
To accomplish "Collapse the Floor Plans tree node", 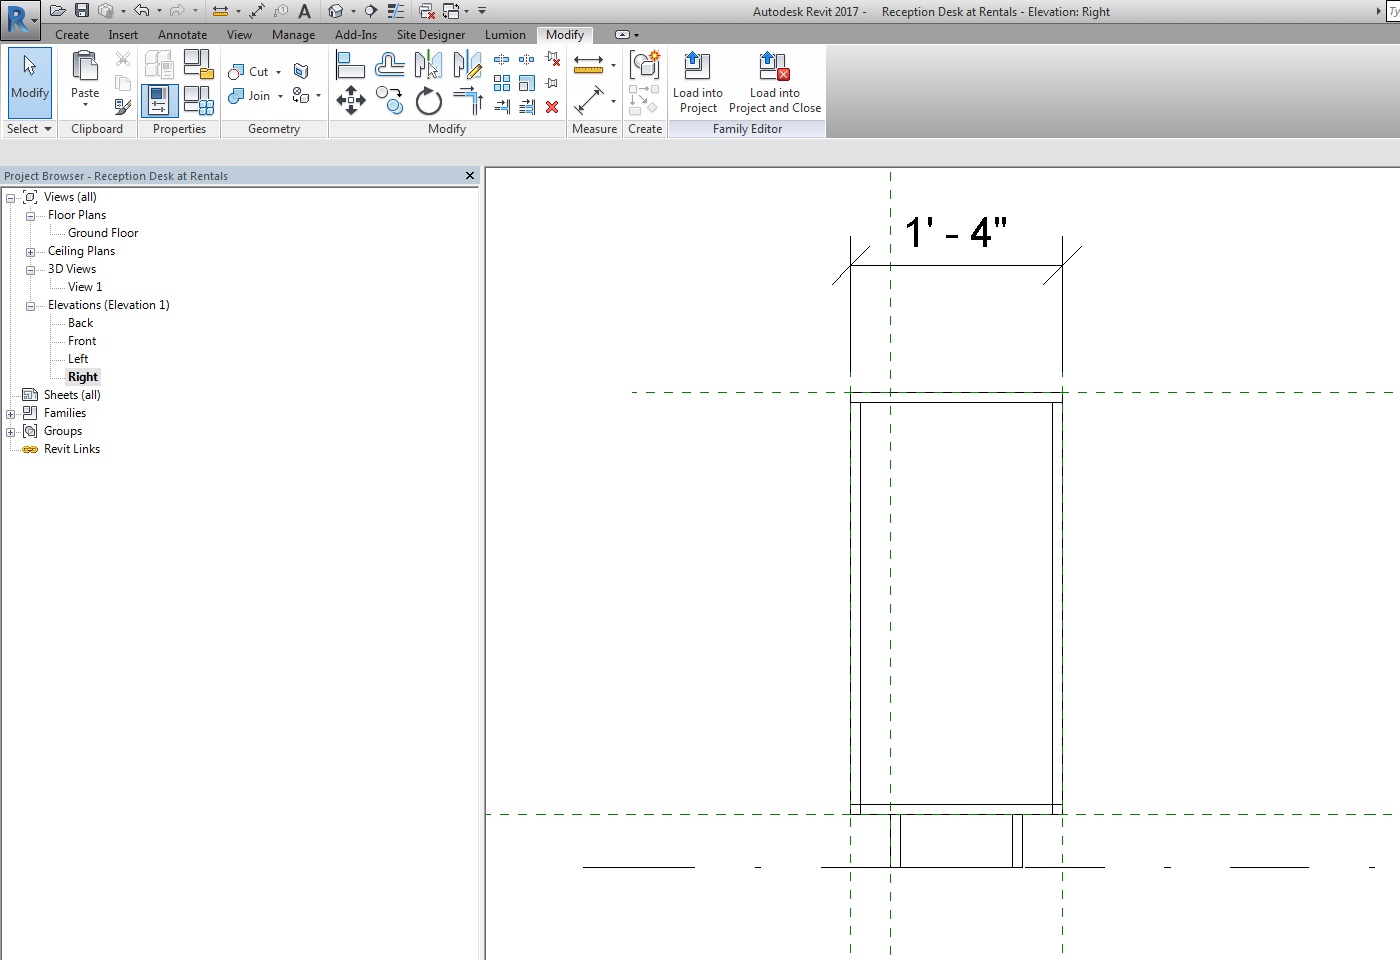I will (30, 215).
